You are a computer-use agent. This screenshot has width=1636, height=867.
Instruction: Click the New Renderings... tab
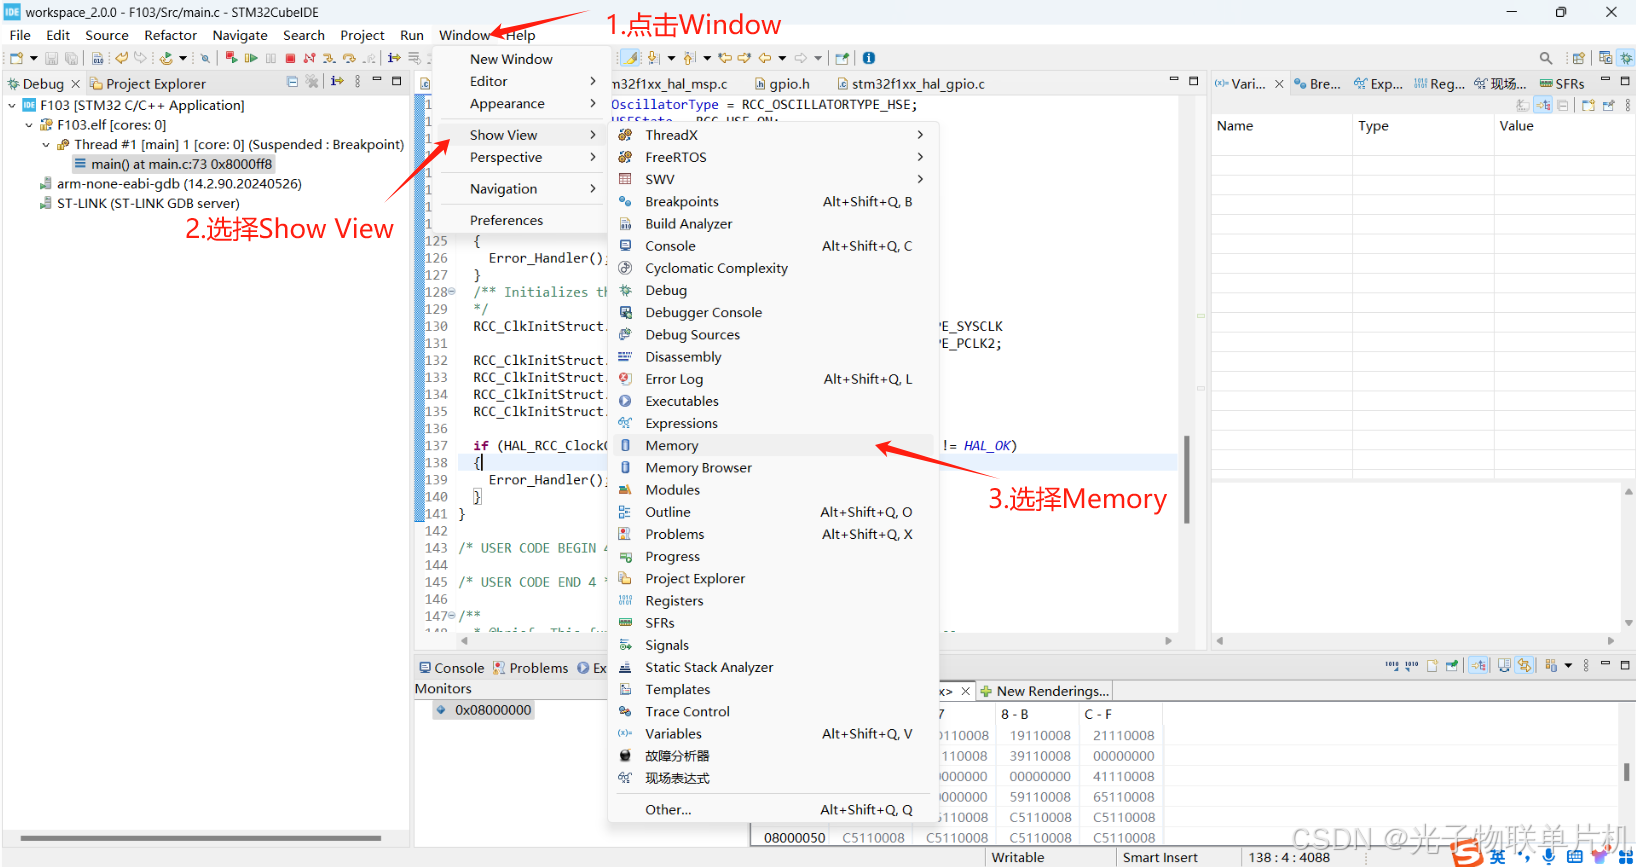click(x=1044, y=691)
